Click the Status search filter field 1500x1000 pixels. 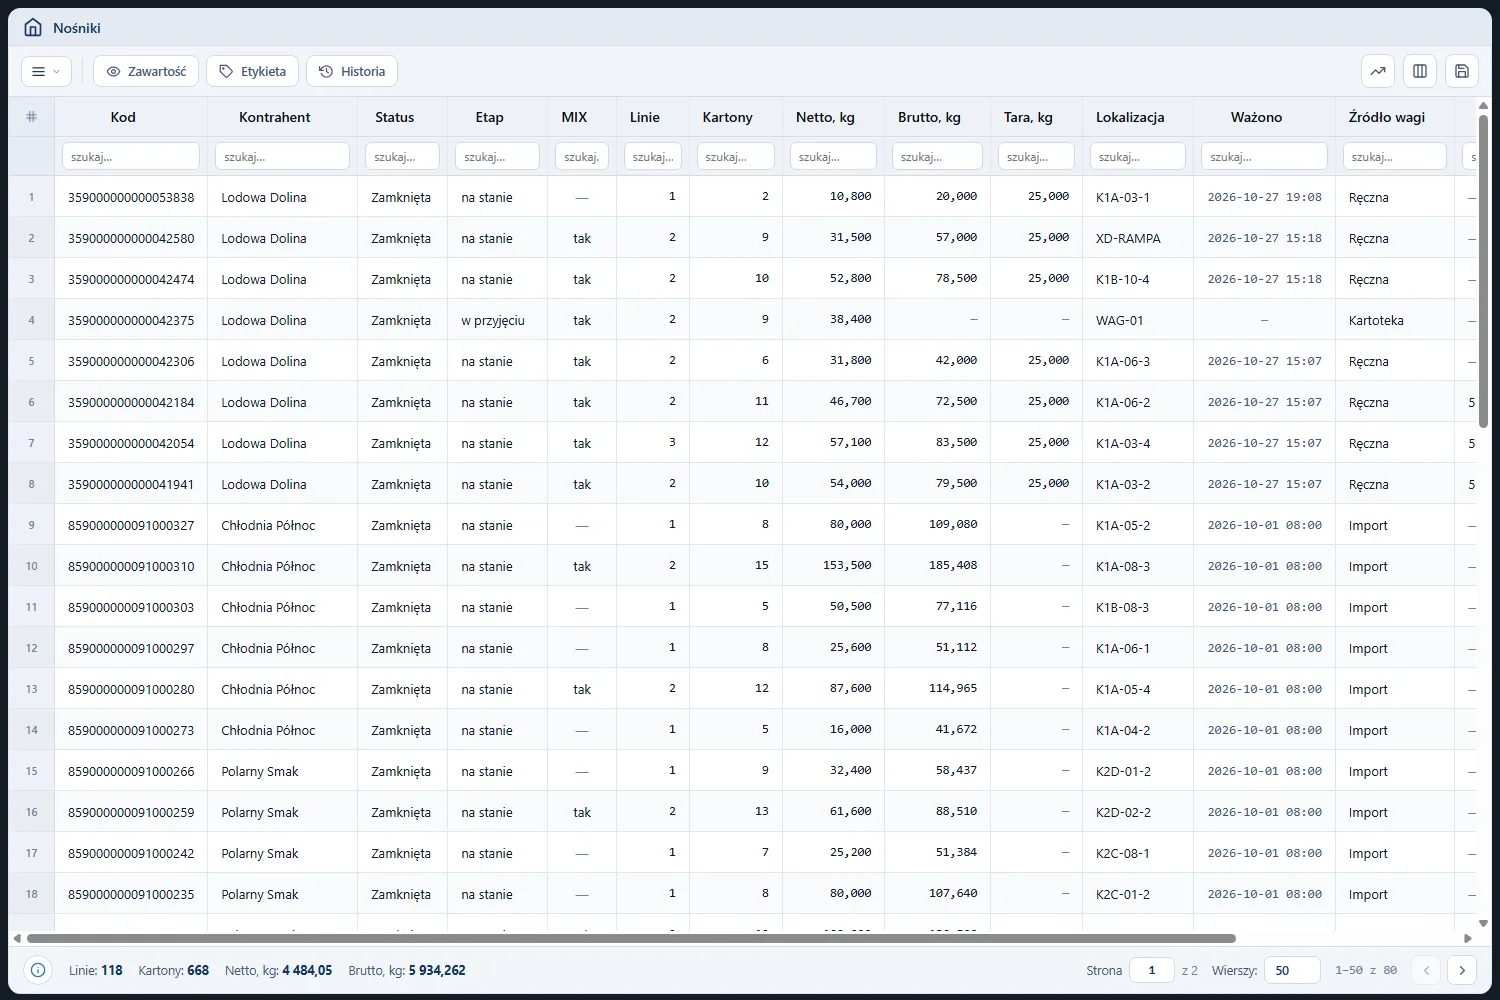tap(402, 157)
